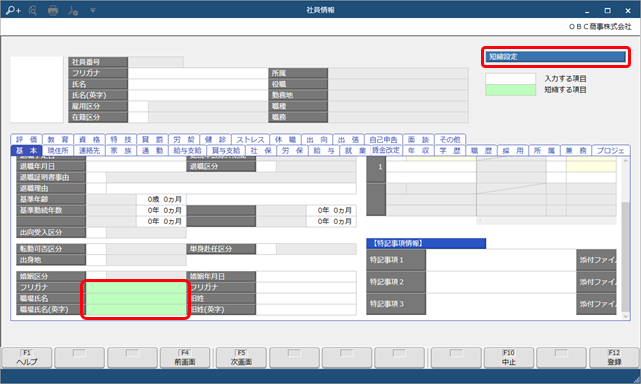Go to the 自己申告 tab
The height and width of the screenshot is (384, 641).
[x=383, y=139]
